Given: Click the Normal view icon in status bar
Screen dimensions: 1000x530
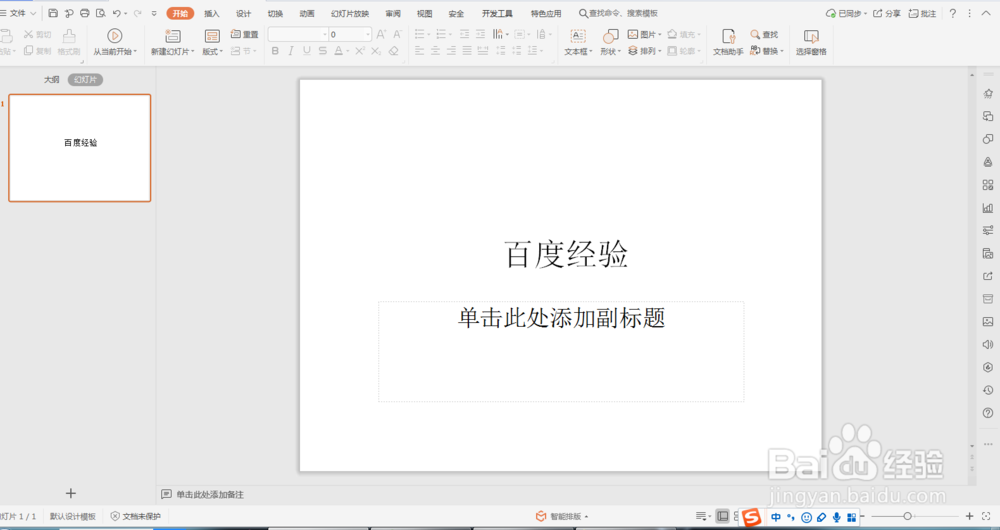Looking at the screenshot, I should [723, 516].
